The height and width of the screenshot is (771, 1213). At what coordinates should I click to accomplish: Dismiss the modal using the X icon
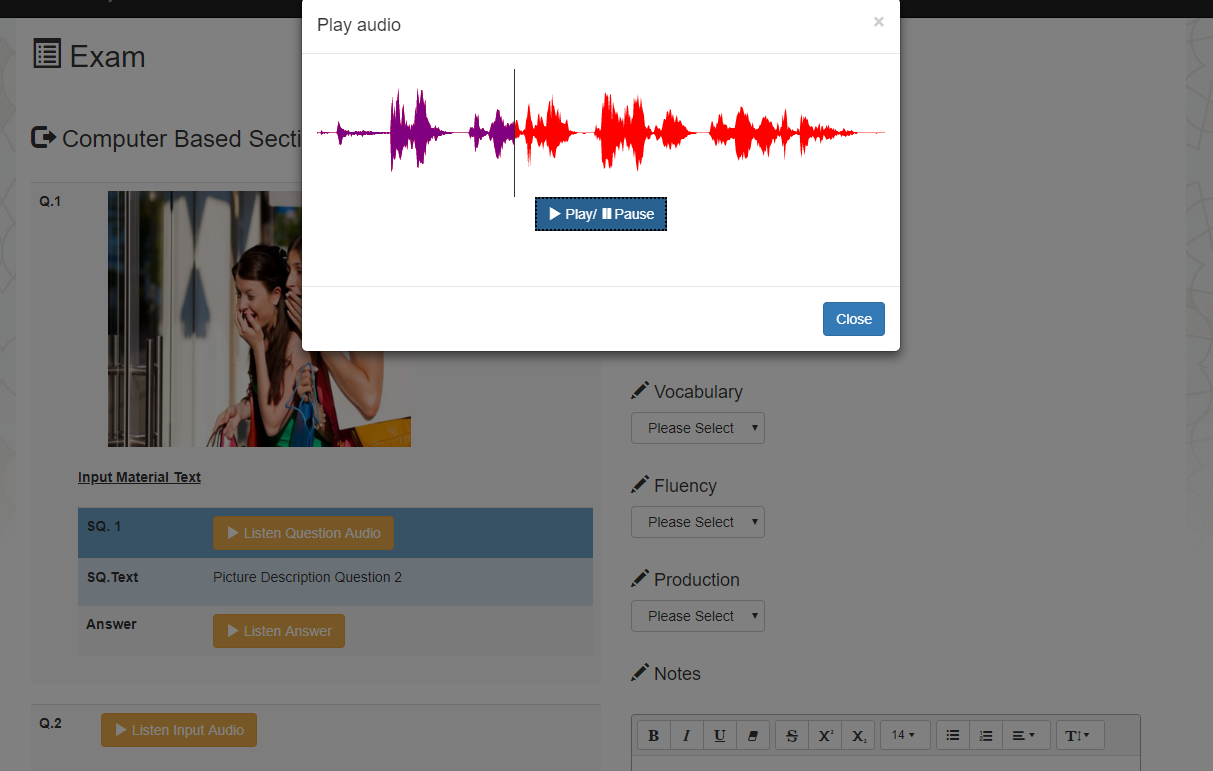878,22
